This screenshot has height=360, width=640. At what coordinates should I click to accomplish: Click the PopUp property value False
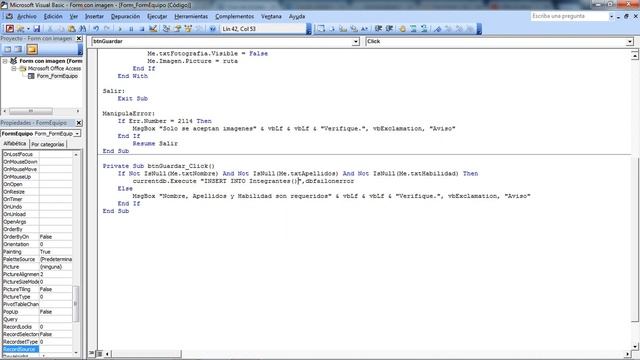click(x=56, y=312)
